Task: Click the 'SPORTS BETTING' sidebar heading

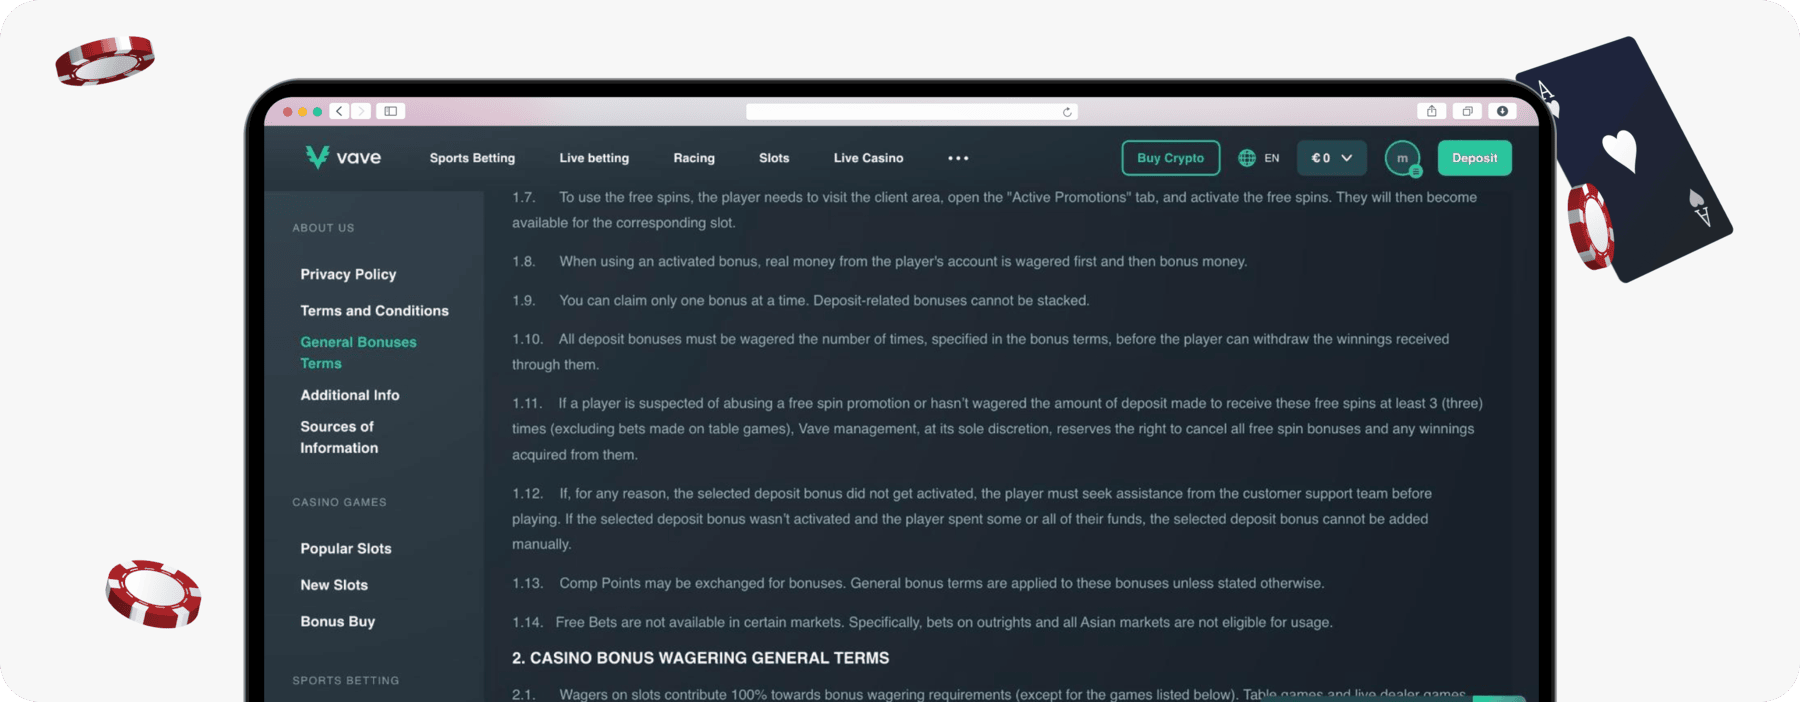Action: tap(345, 680)
